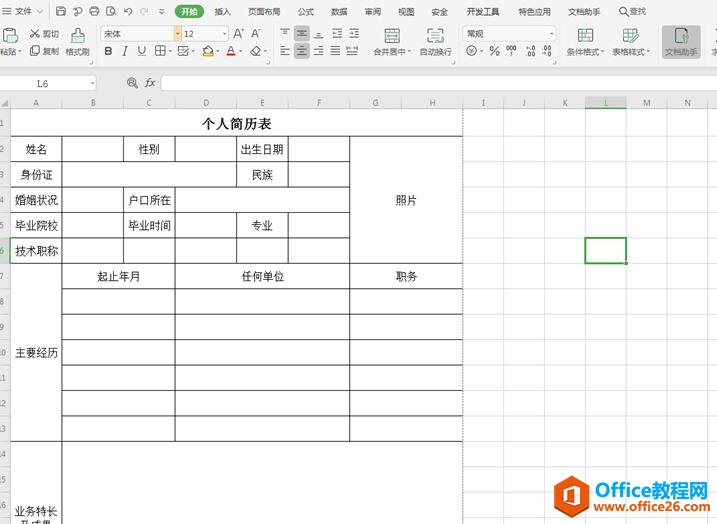Toggle Justify alignment

click(x=335, y=51)
